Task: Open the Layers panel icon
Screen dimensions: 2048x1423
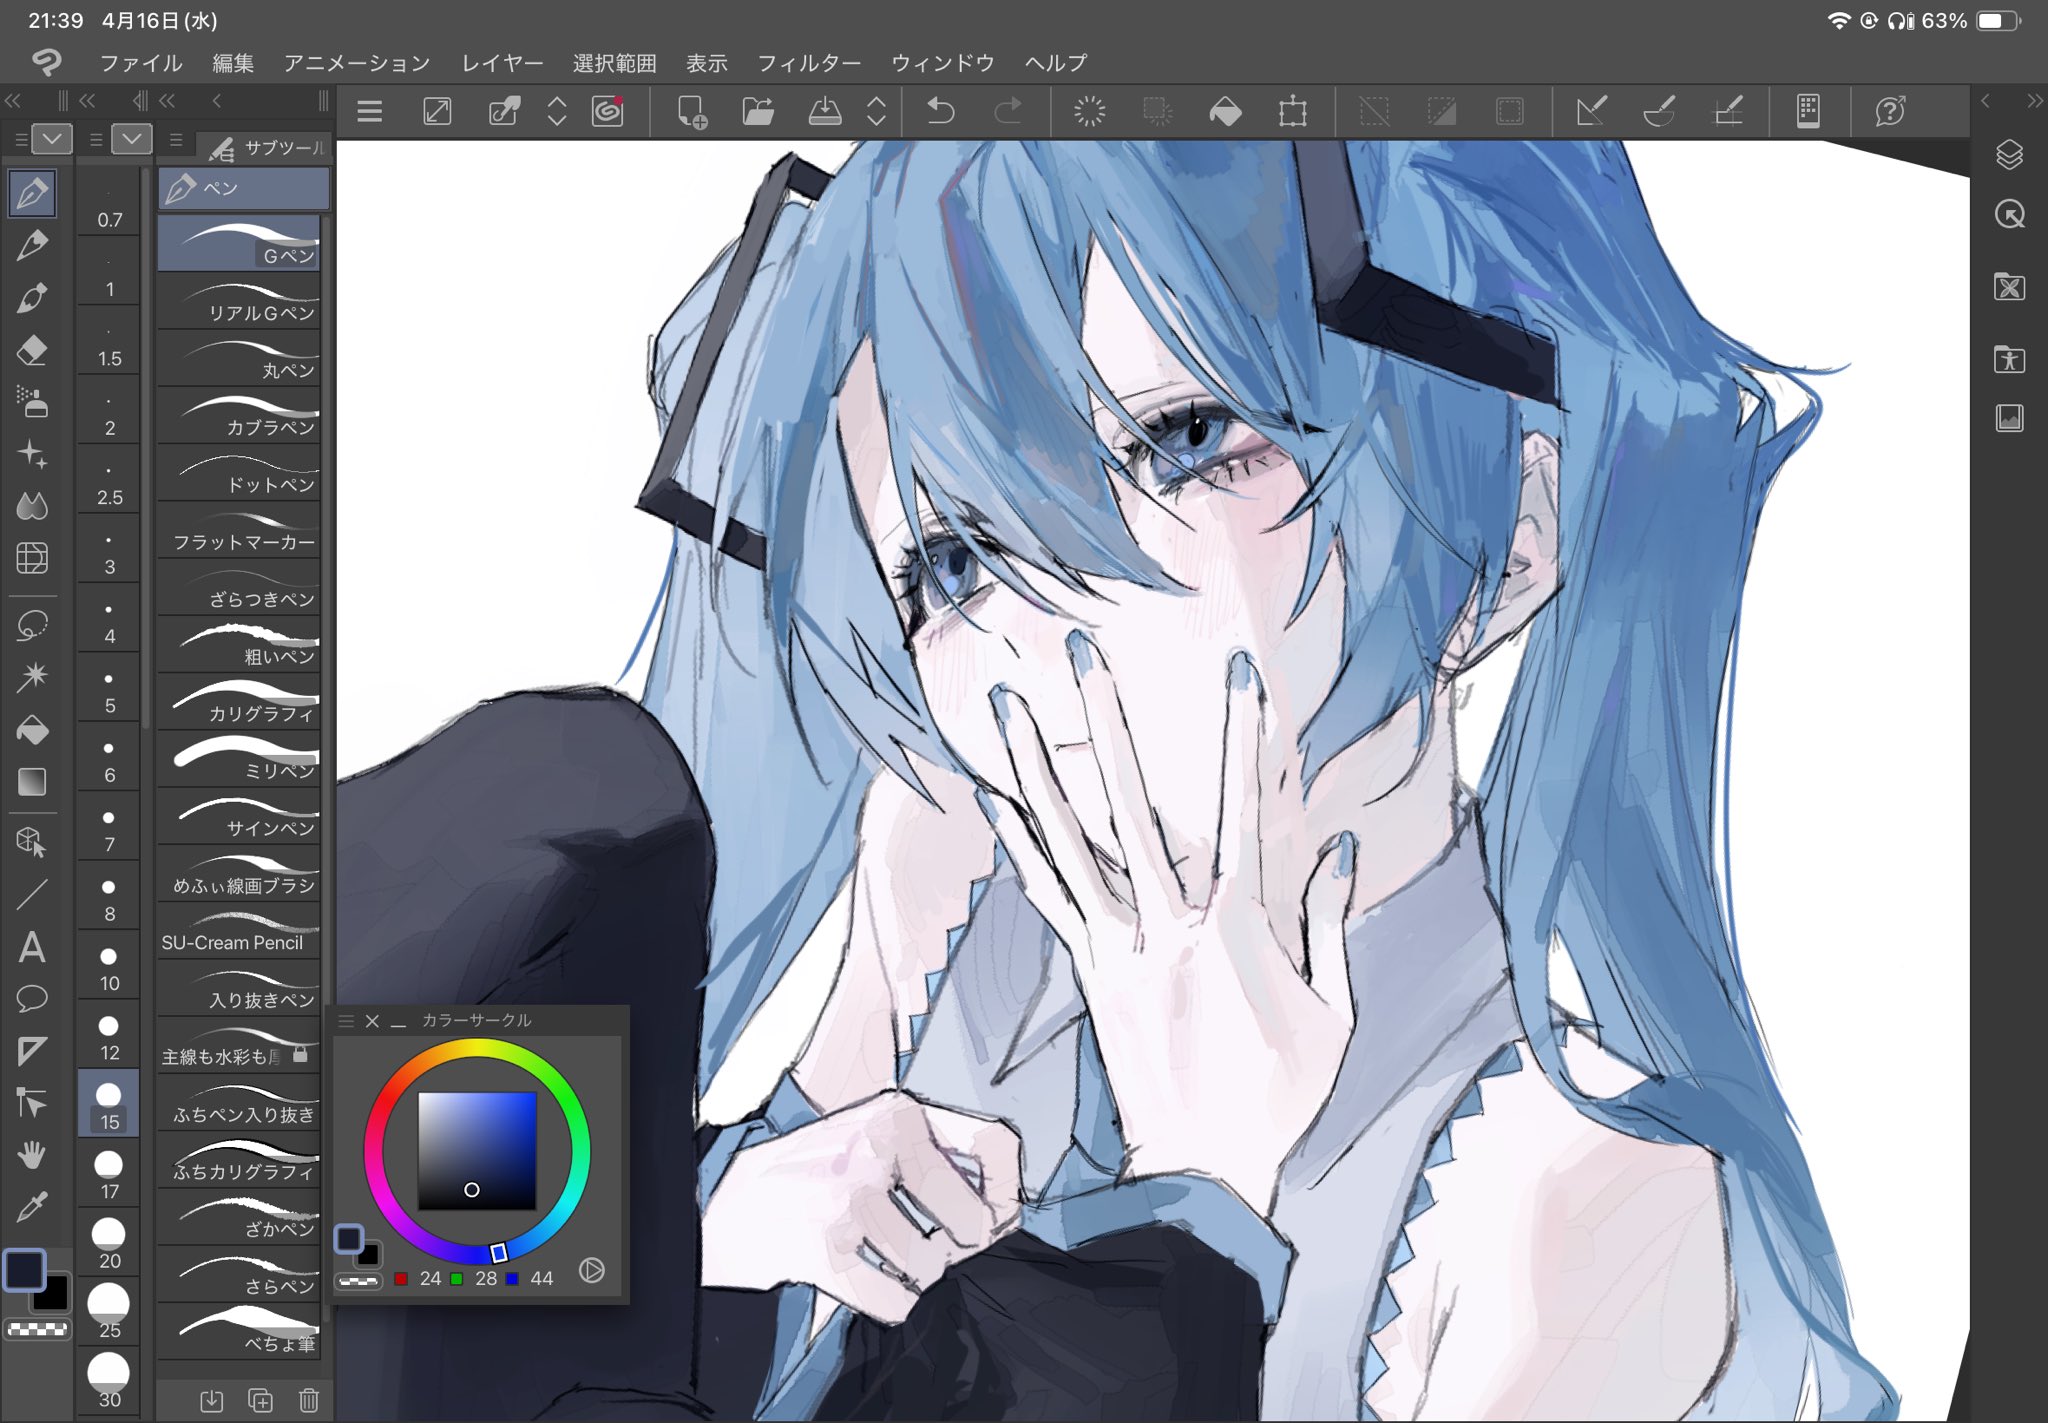Action: [2009, 155]
